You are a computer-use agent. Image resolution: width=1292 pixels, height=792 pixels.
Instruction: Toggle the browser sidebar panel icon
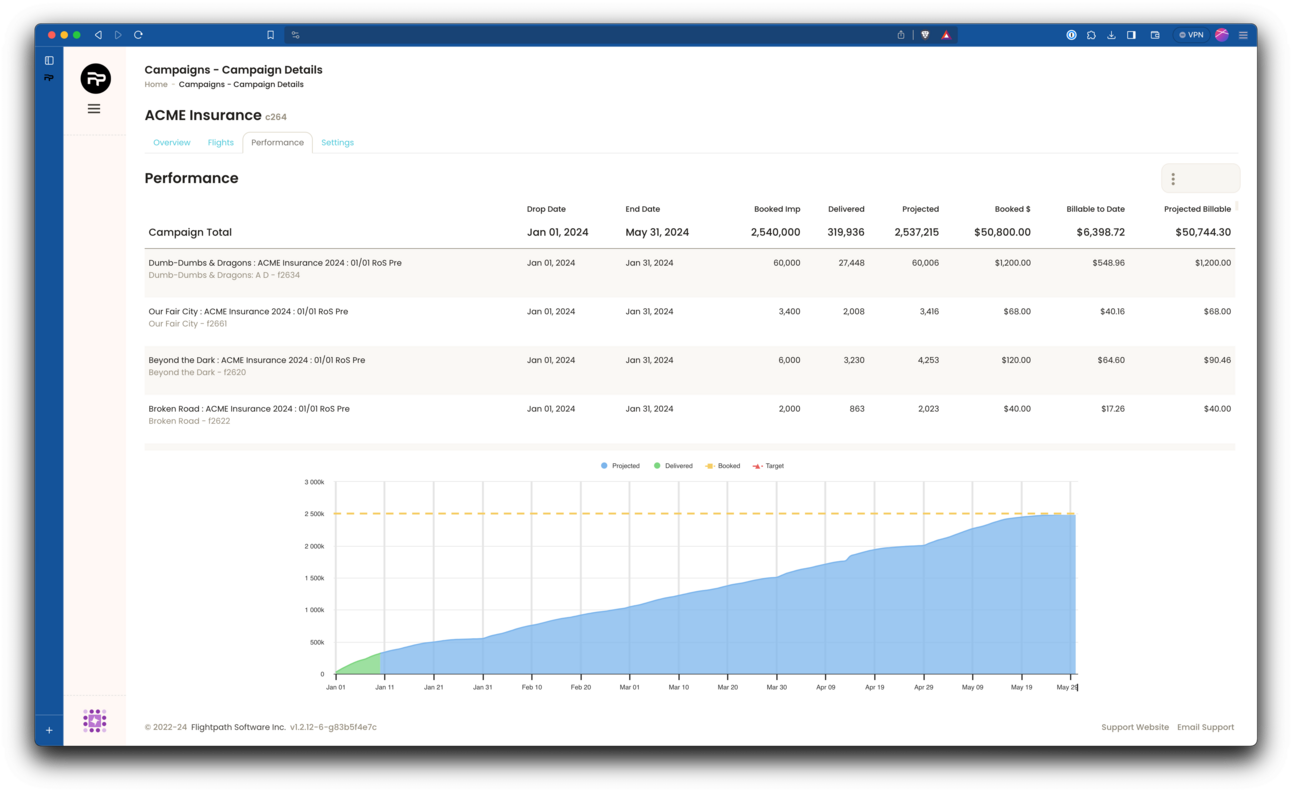[1131, 35]
